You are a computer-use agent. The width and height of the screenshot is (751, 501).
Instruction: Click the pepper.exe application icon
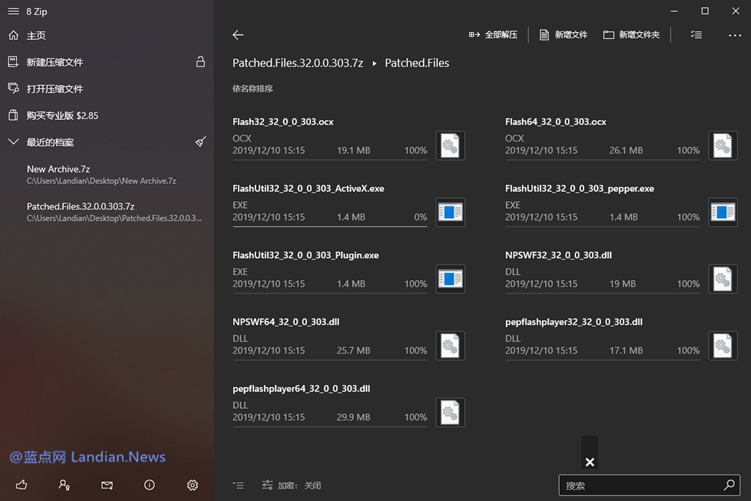(x=723, y=212)
